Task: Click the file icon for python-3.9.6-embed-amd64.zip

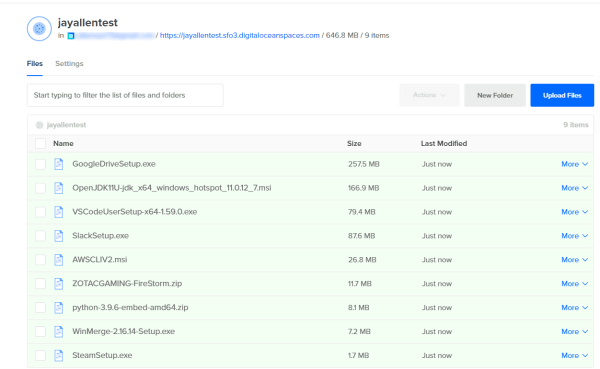Action: tap(59, 307)
